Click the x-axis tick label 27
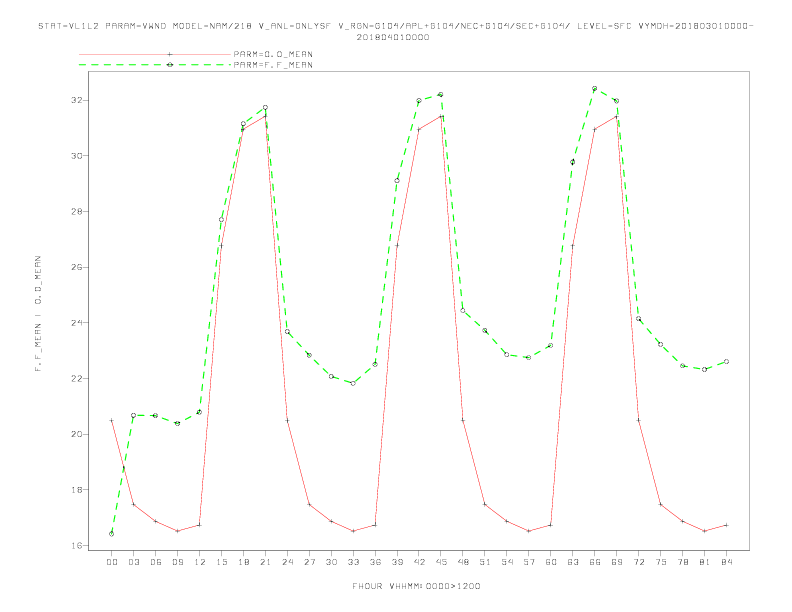The width and height of the screenshot is (792, 612). 309,562
